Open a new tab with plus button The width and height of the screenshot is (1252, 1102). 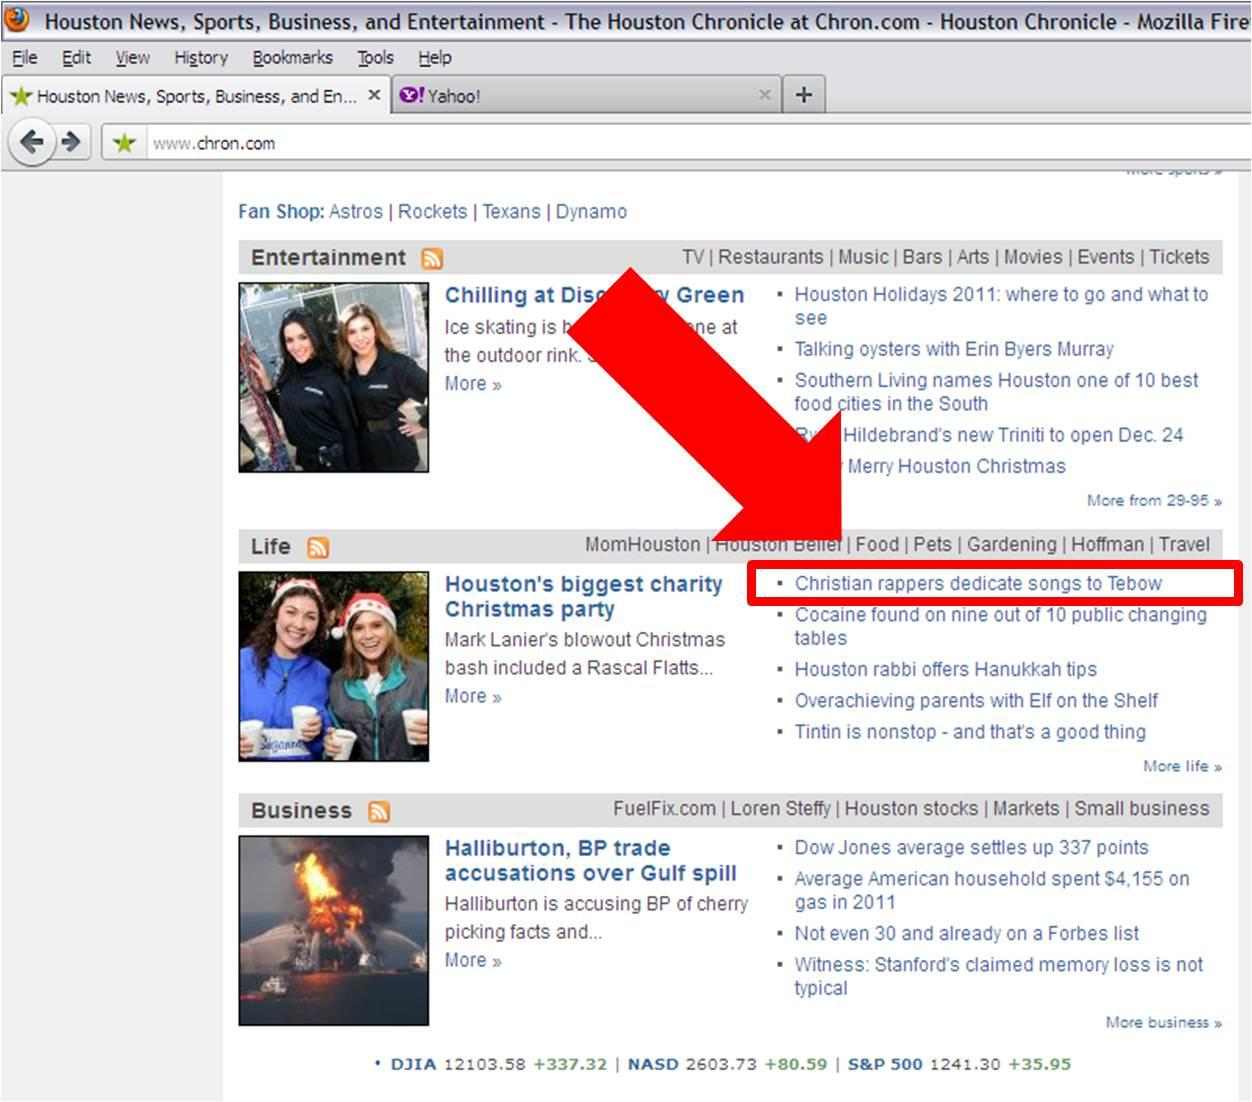pyautogui.click(x=803, y=95)
